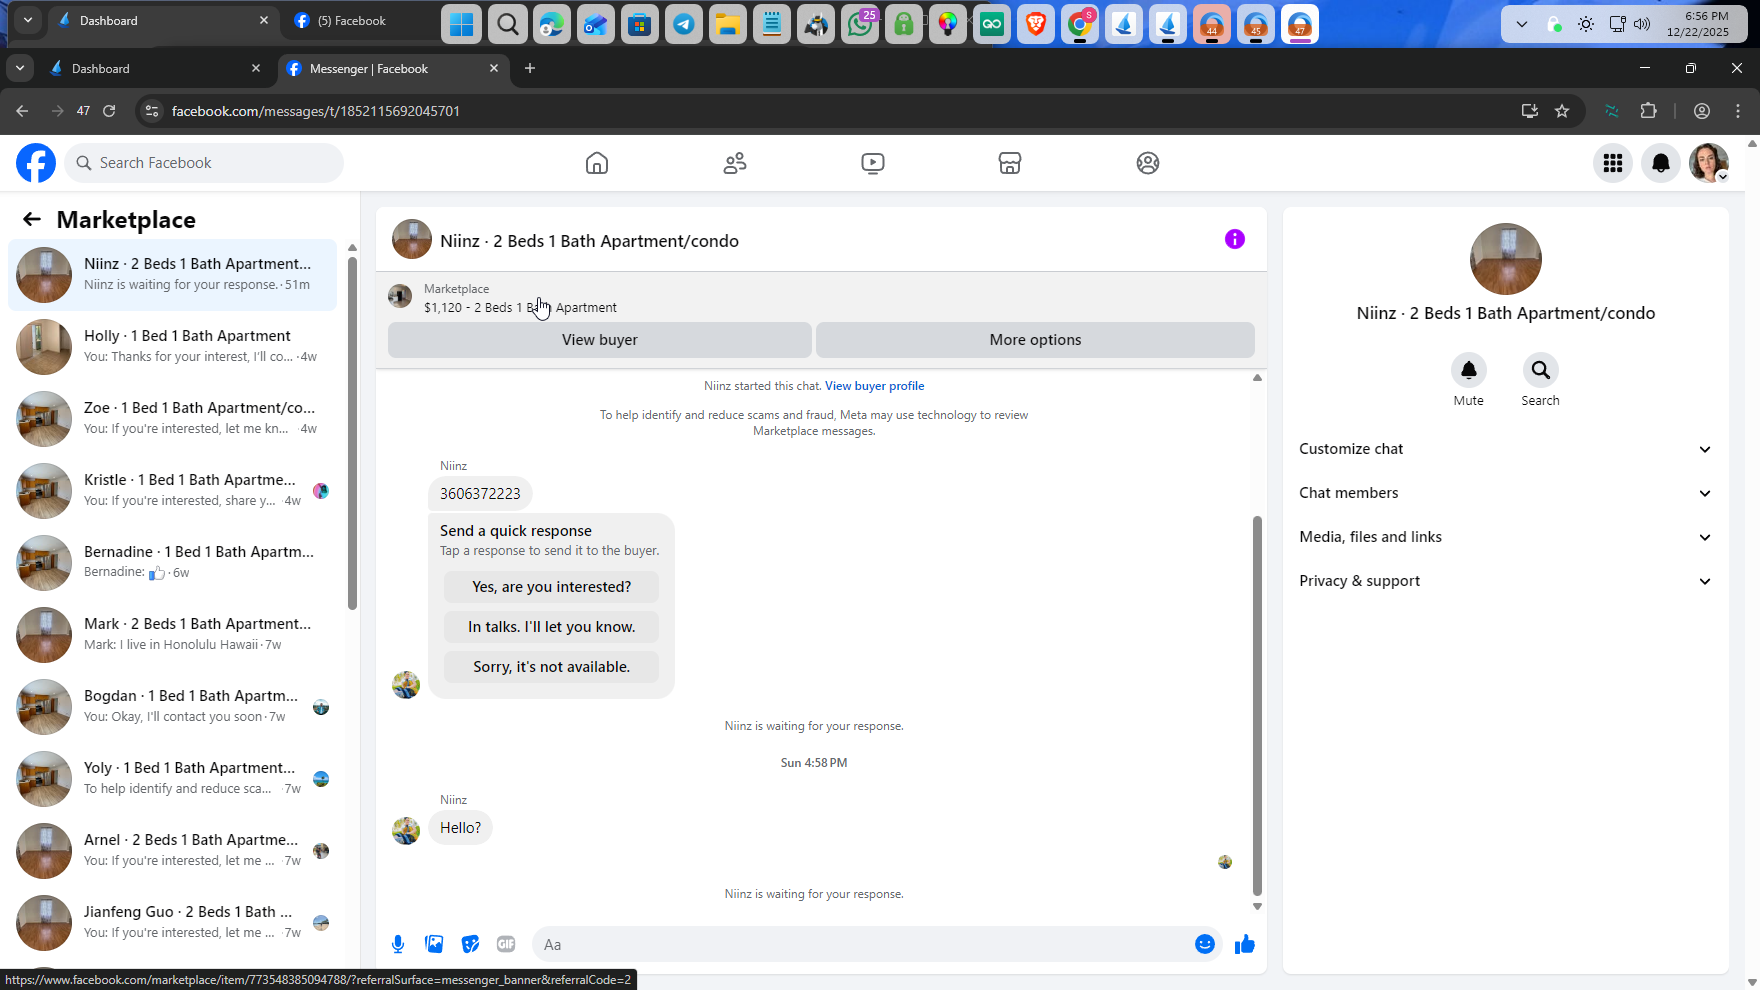
Task: Open the Notifications bell icon in header
Action: coord(1661,163)
